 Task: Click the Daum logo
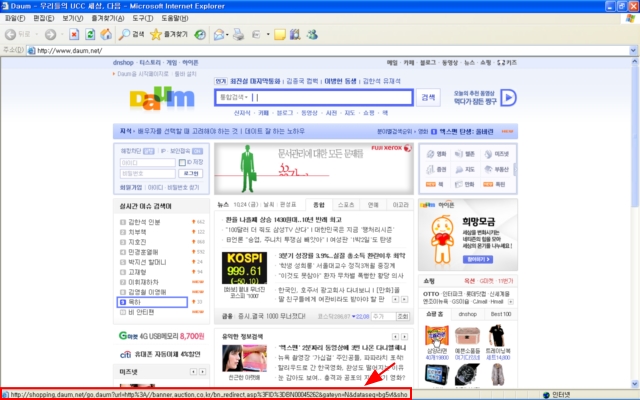162,98
